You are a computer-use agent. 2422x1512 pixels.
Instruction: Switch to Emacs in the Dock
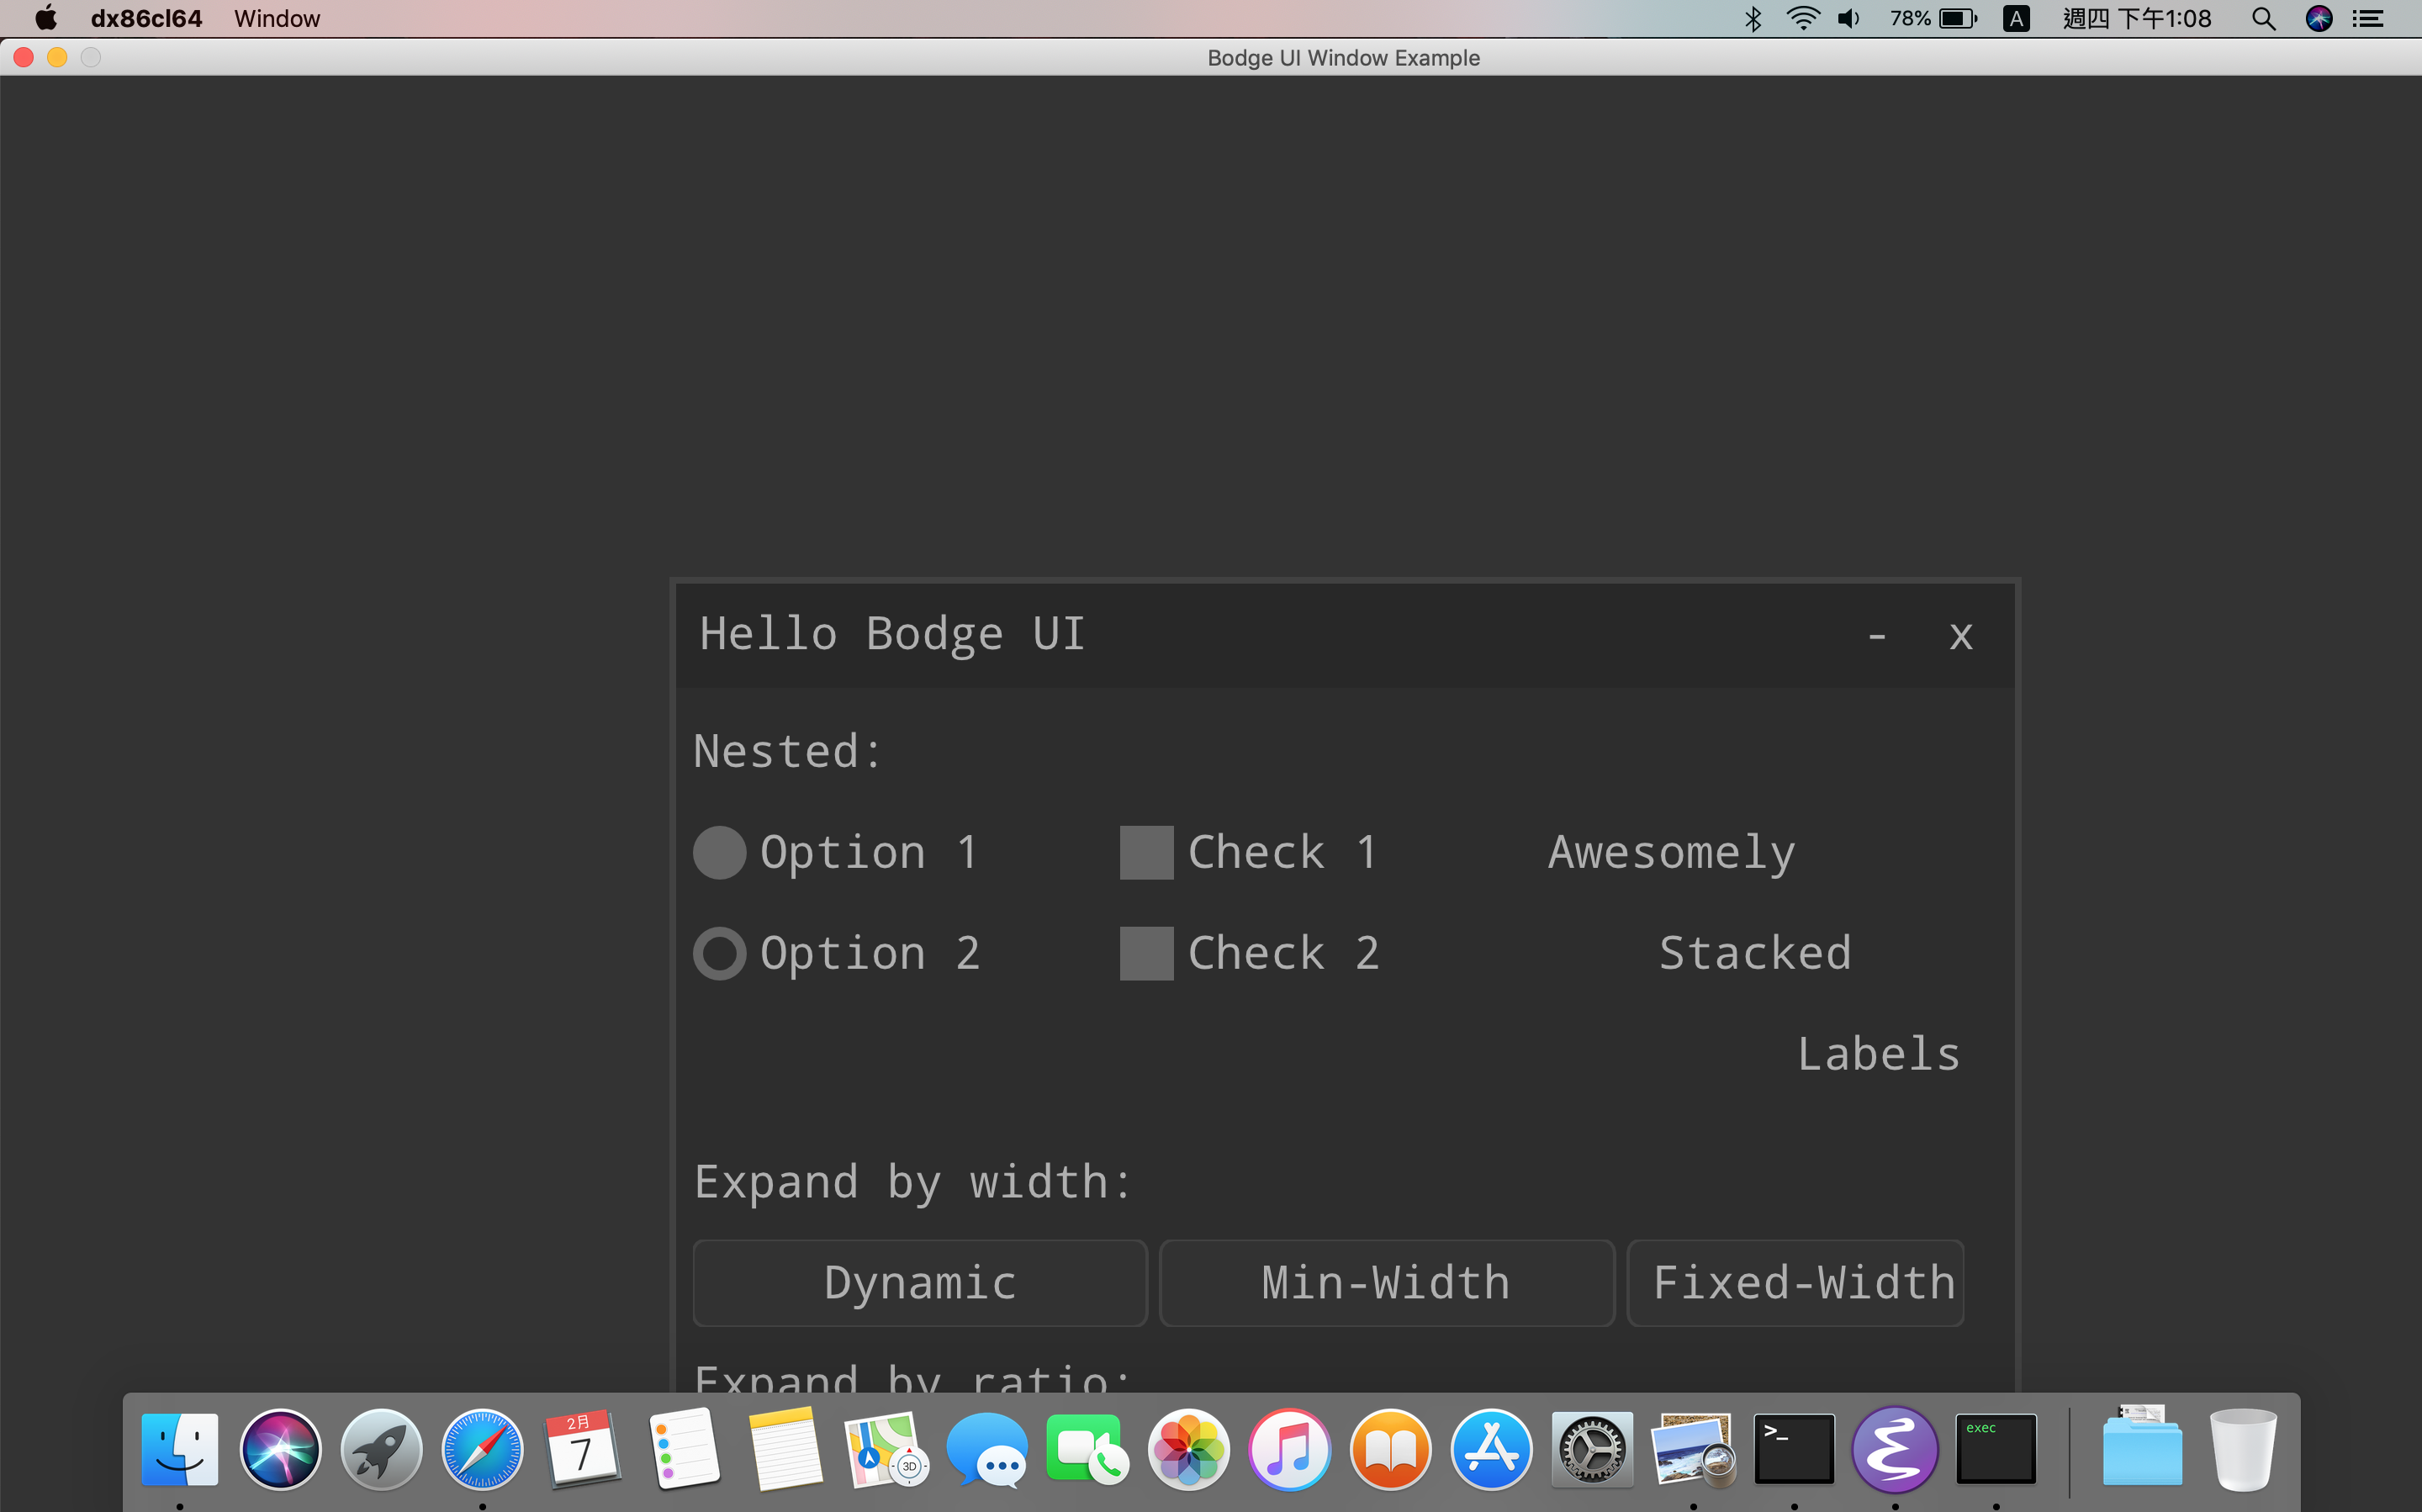[1895, 1449]
